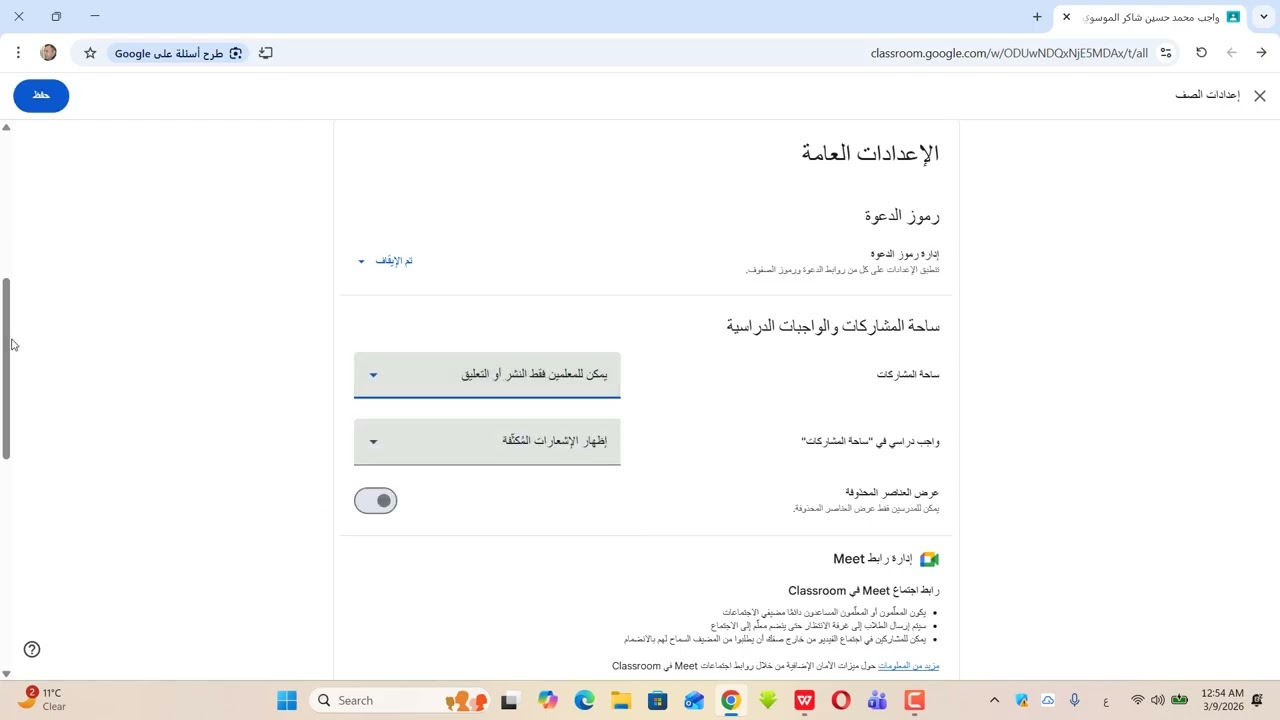Click the OneDrive cloud tray icon
The image size is (1280, 720).
pos(1048,701)
